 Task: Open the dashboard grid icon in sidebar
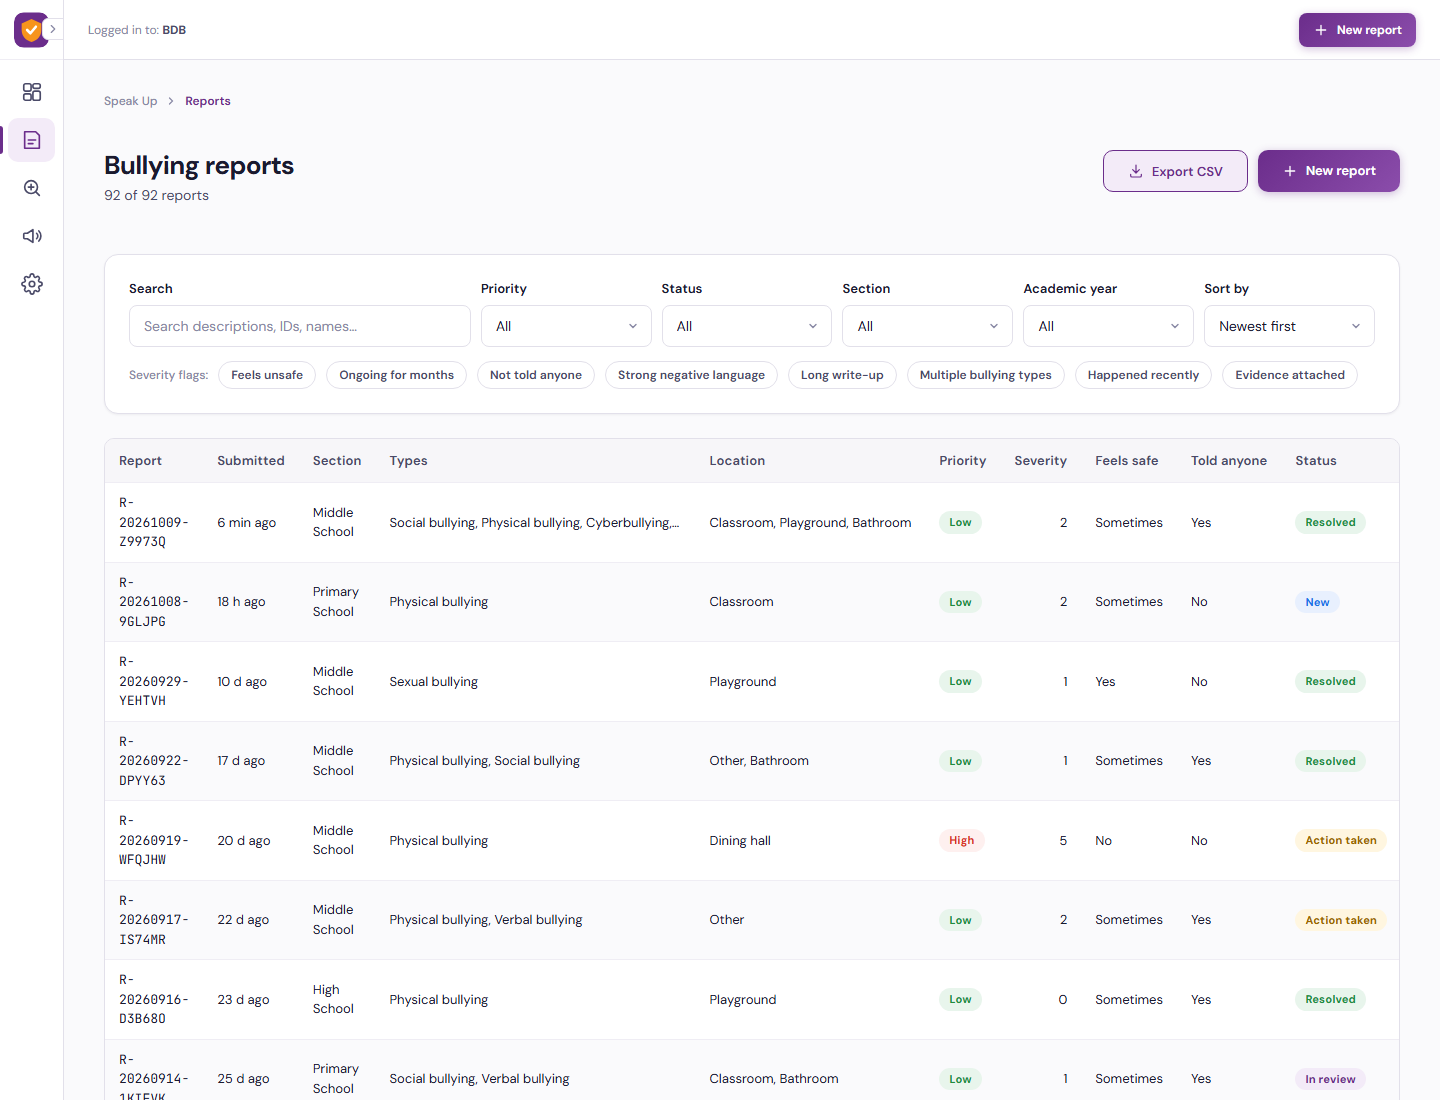tap(32, 92)
